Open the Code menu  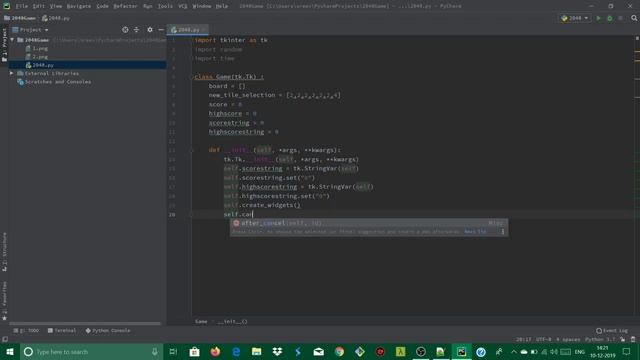click(x=102, y=6)
